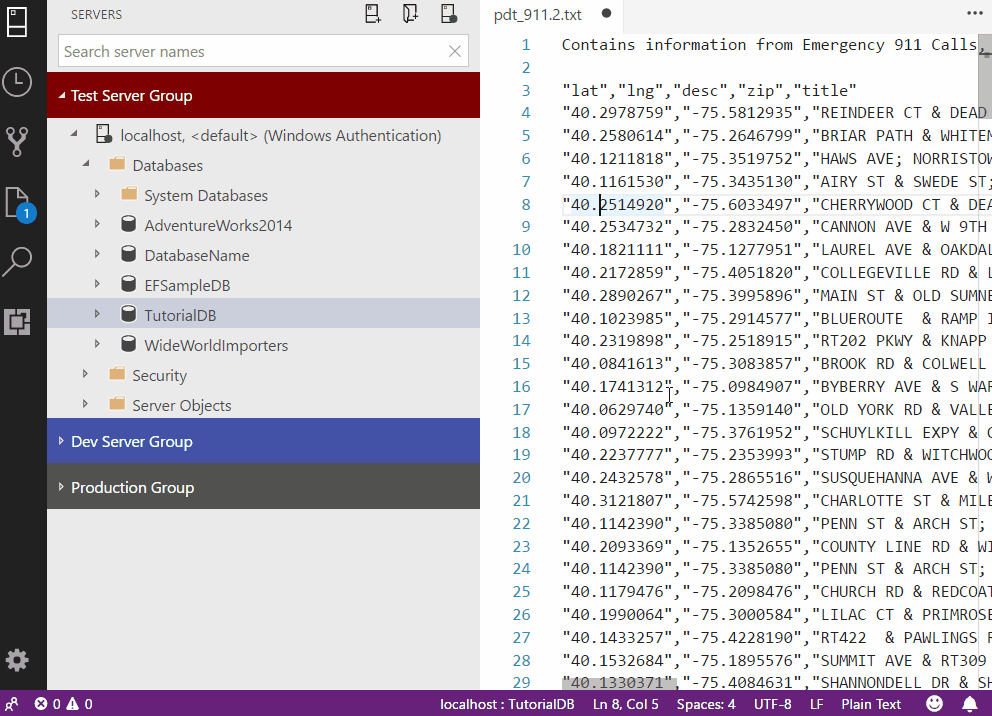The image size is (992, 716).
Task: Toggle Show Active Connections icon
Action: tap(448, 14)
